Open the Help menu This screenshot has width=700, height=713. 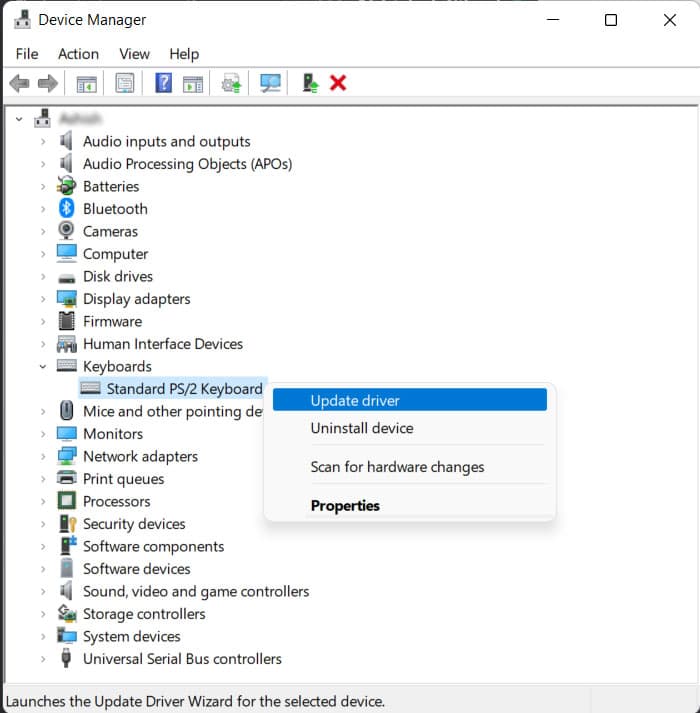coord(184,54)
